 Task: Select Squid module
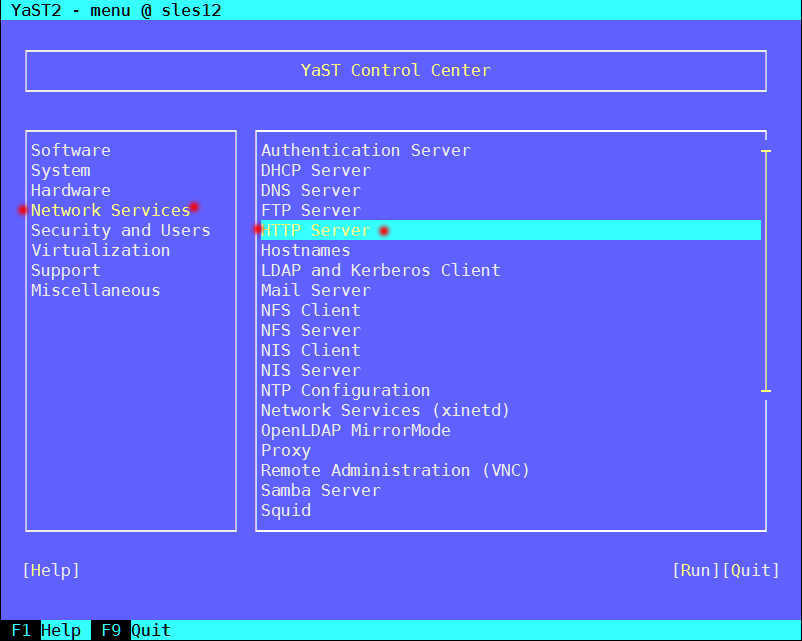tap(285, 511)
